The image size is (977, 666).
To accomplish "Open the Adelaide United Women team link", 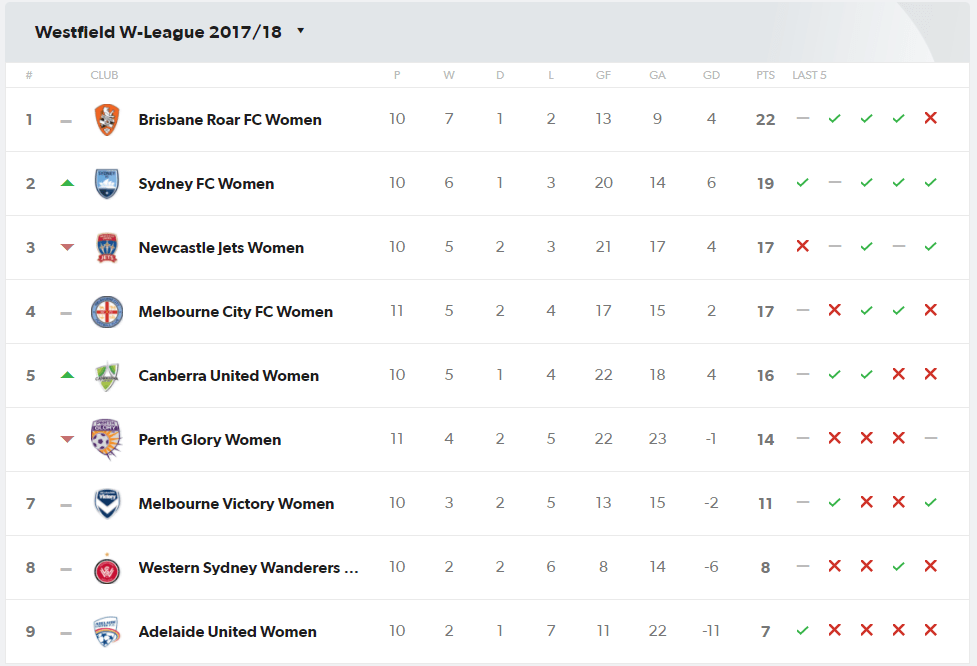I will (227, 632).
